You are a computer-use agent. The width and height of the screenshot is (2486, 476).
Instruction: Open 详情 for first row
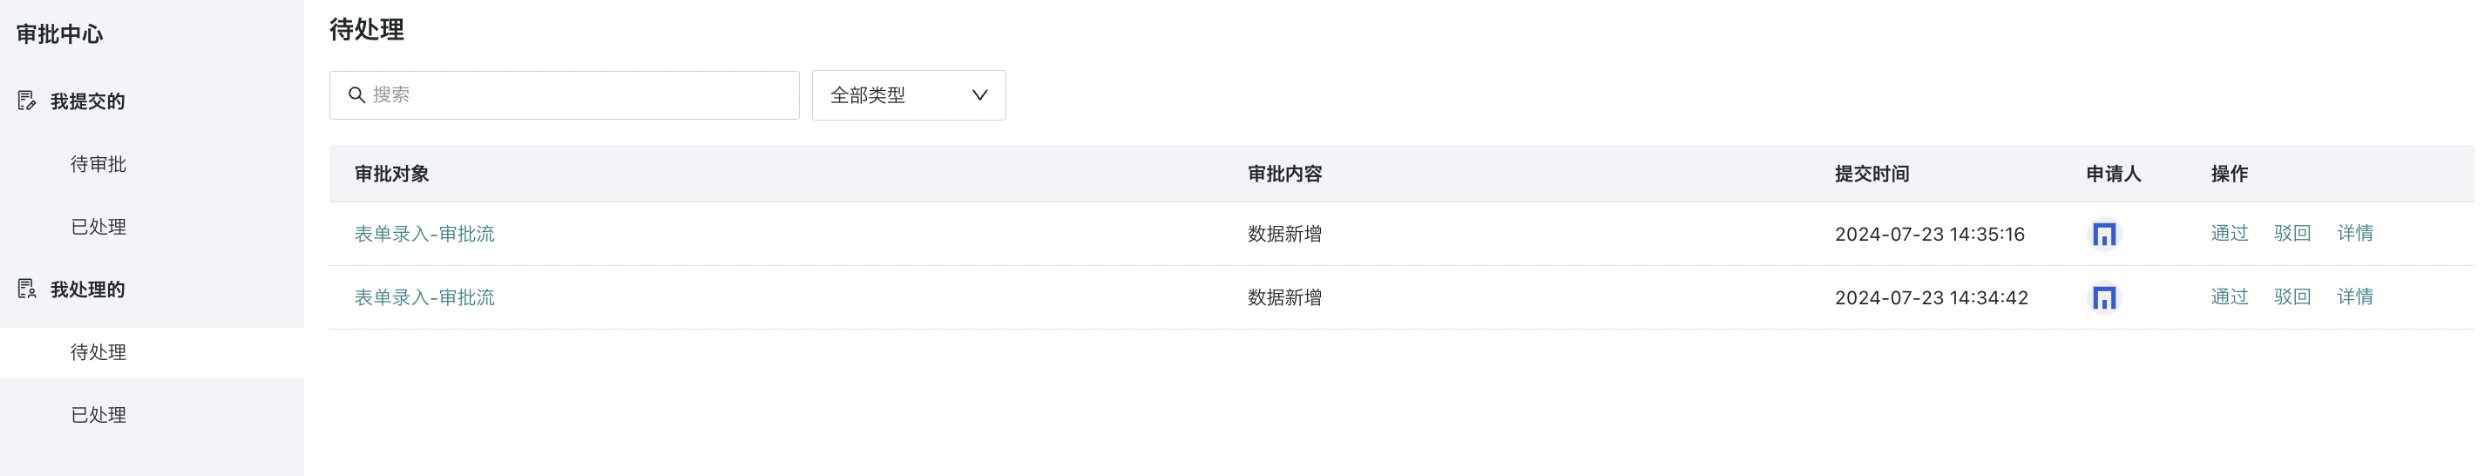pos(2355,233)
